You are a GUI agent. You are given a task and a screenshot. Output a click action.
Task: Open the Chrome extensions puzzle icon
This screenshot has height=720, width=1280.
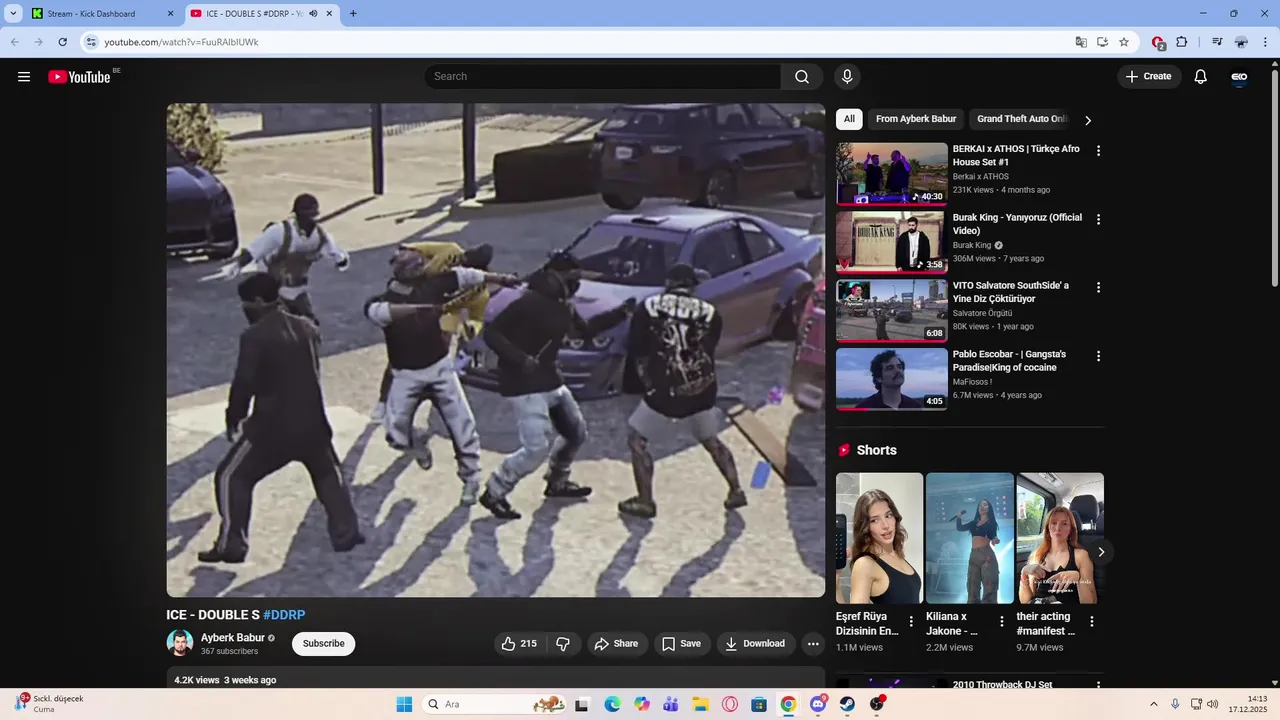tap(1182, 42)
